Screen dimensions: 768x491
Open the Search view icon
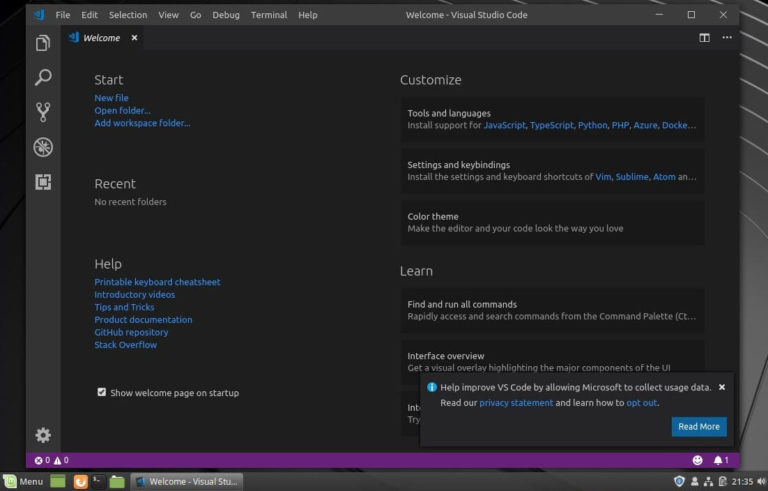point(43,77)
